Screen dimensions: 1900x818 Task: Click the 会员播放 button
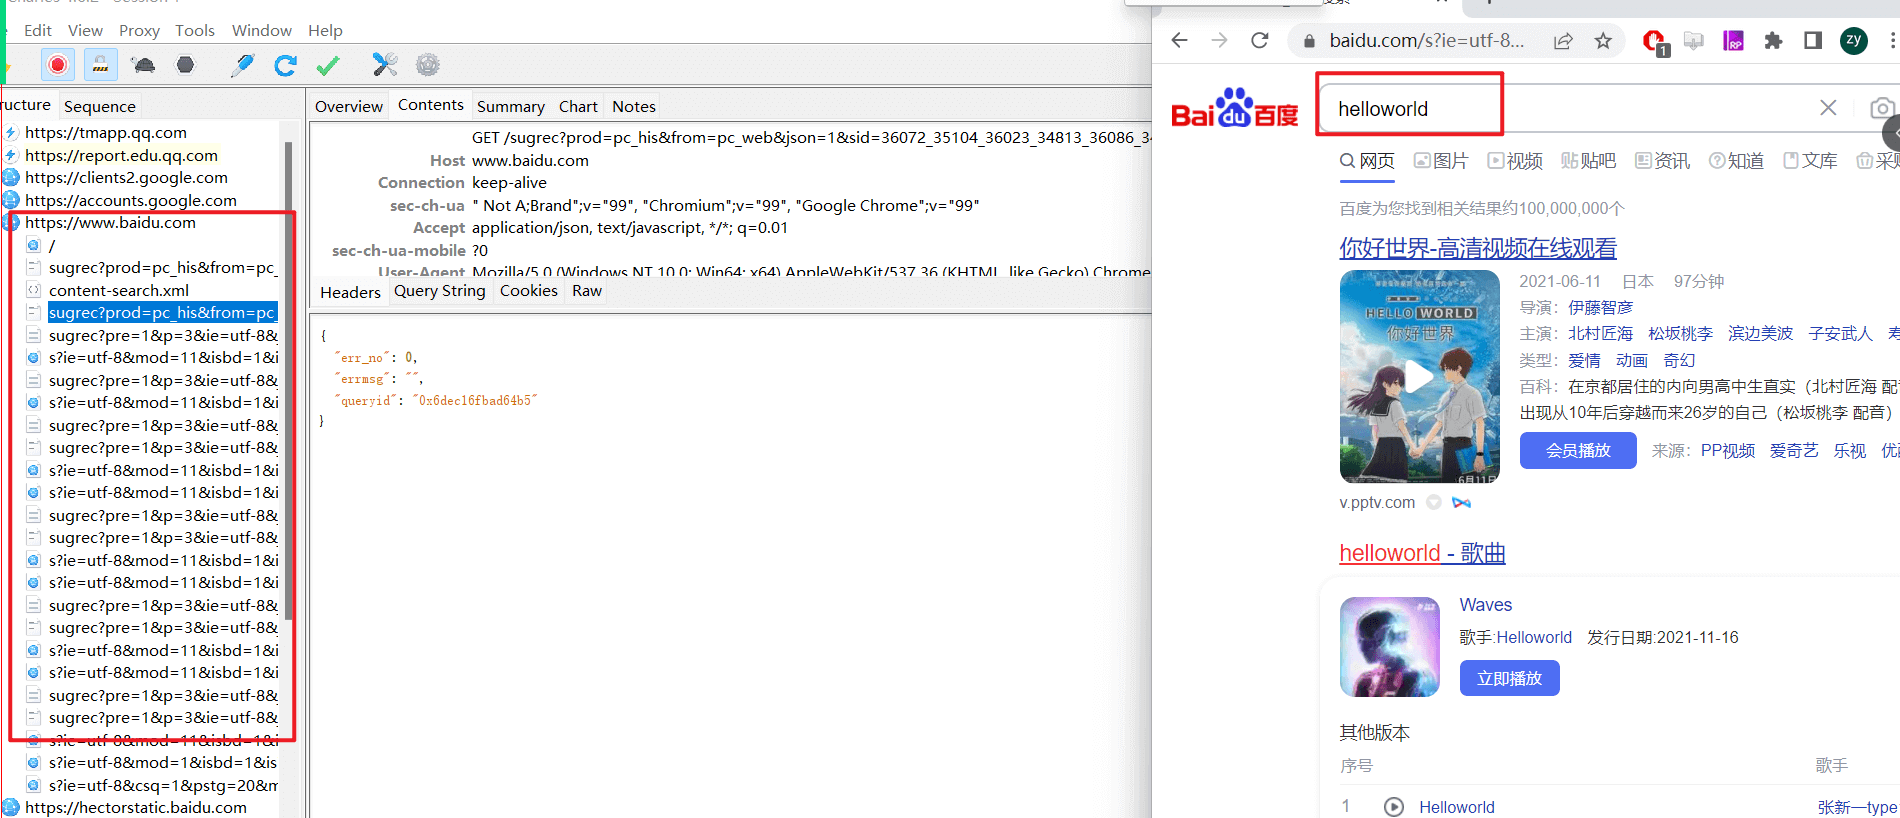(1578, 450)
